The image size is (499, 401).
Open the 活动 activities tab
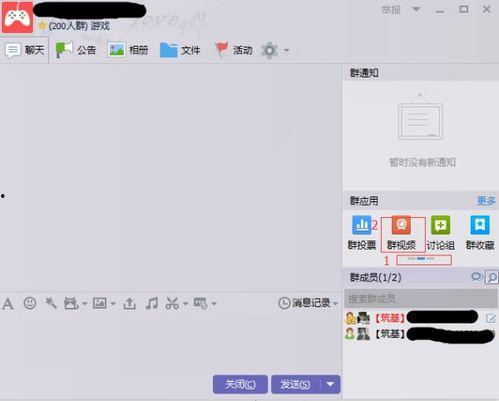pos(234,50)
